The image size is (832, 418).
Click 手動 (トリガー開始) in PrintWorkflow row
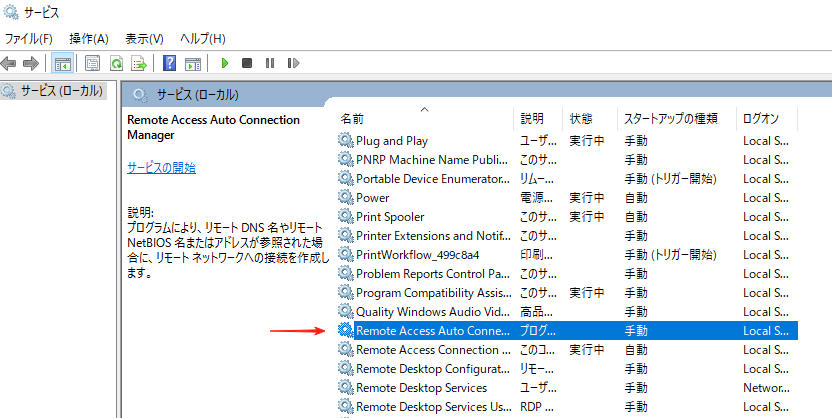(671, 255)
